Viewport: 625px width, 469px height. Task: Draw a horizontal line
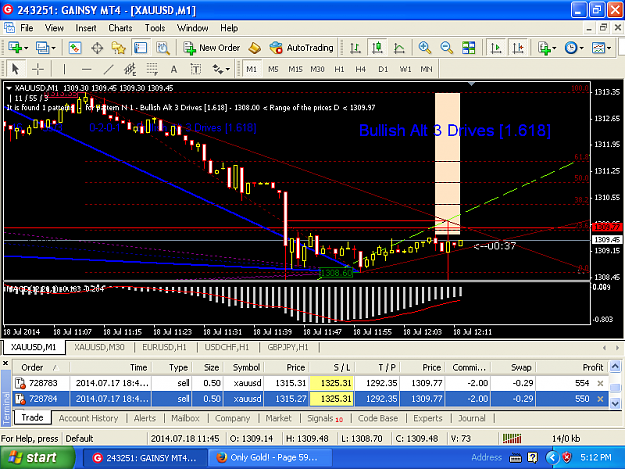pyautogui.click(x=86, y=69)
